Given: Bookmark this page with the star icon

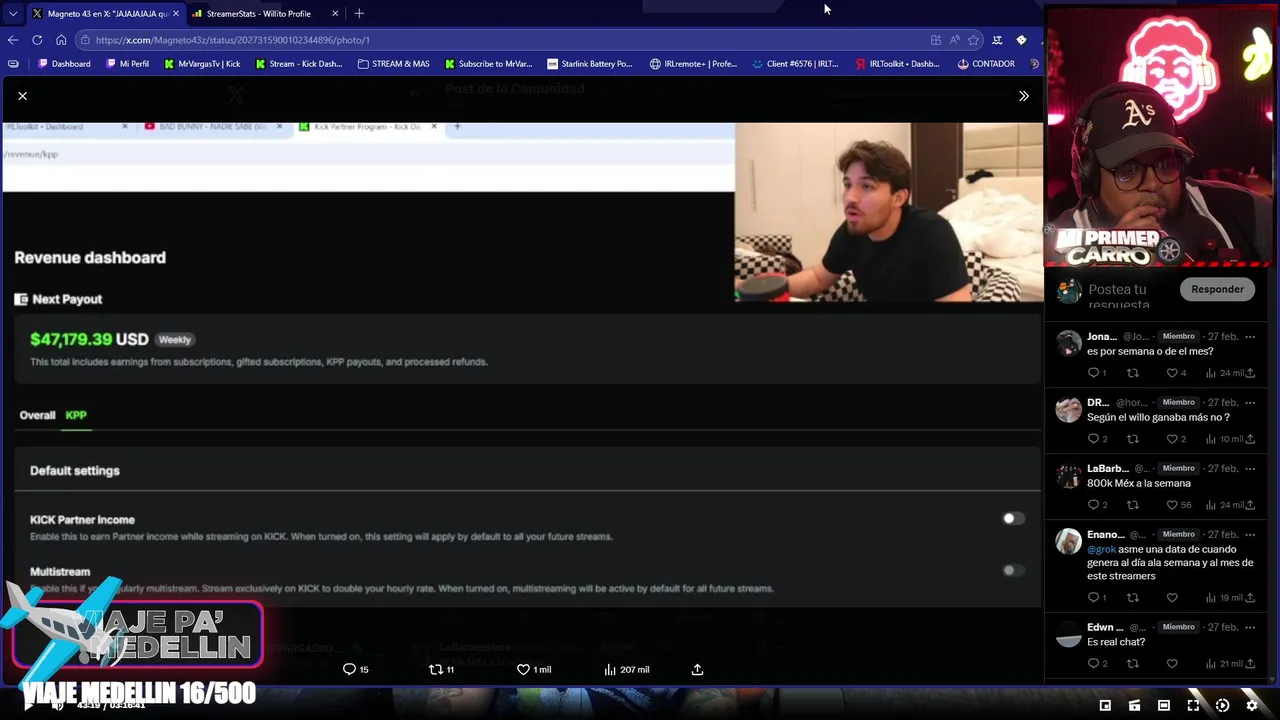Looking at the screenshot, I should coord(973,40).
